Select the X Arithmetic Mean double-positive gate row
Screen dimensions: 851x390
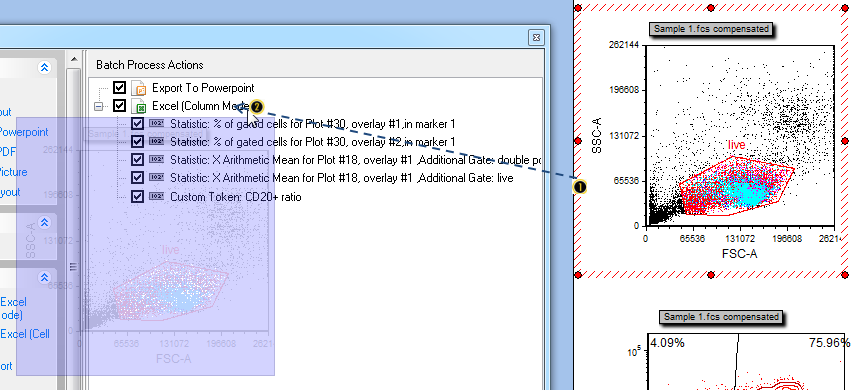coord(355,161)
